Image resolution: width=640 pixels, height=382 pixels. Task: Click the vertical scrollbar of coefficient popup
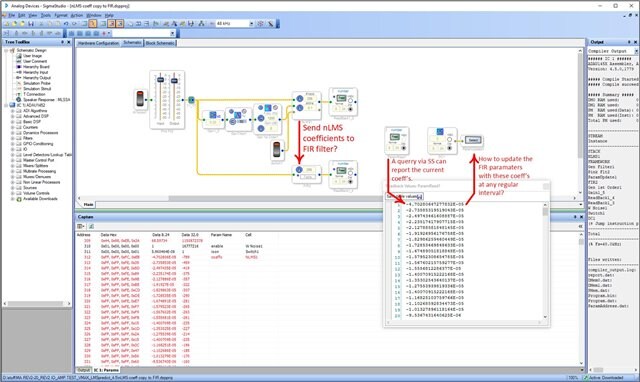545,260
